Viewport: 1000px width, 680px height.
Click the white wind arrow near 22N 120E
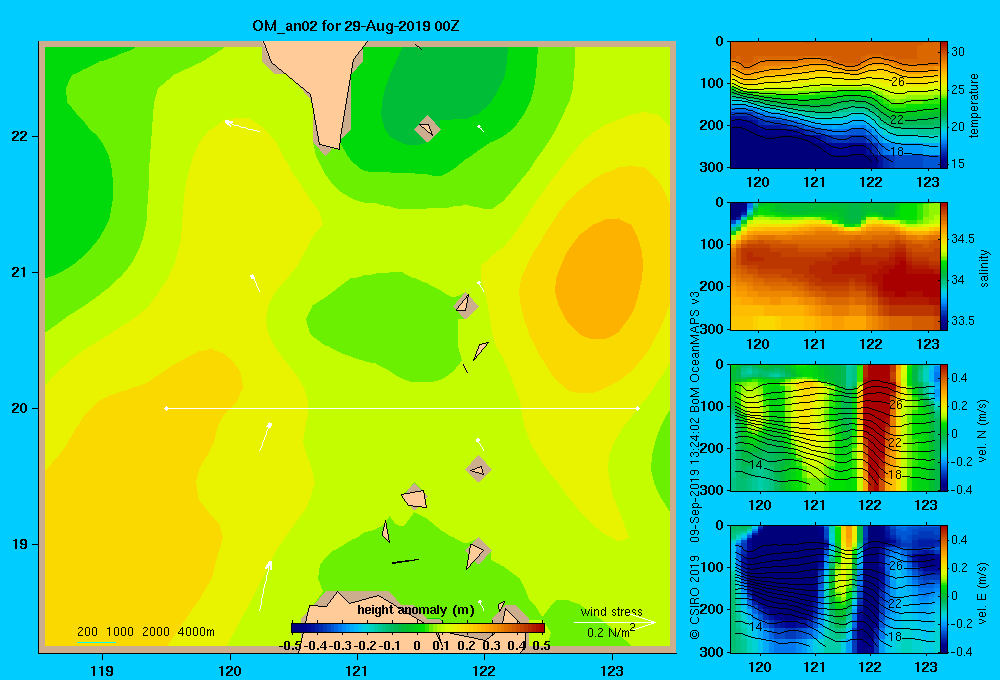pyautogui.click(x=242, y=126)
